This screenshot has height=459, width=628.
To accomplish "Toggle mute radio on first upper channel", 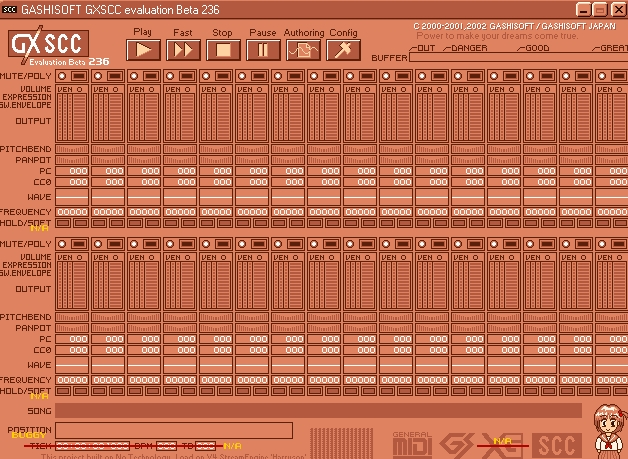I will (63, 76).
